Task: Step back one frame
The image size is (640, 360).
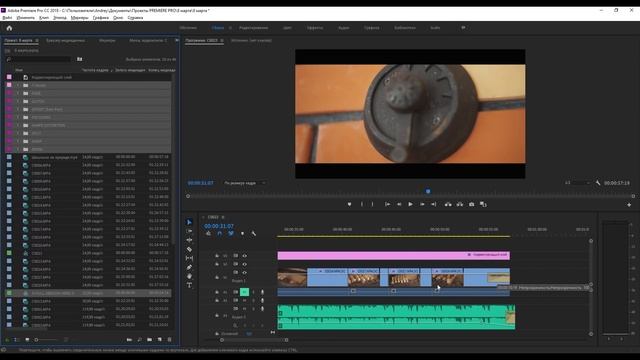Action: 399,204
